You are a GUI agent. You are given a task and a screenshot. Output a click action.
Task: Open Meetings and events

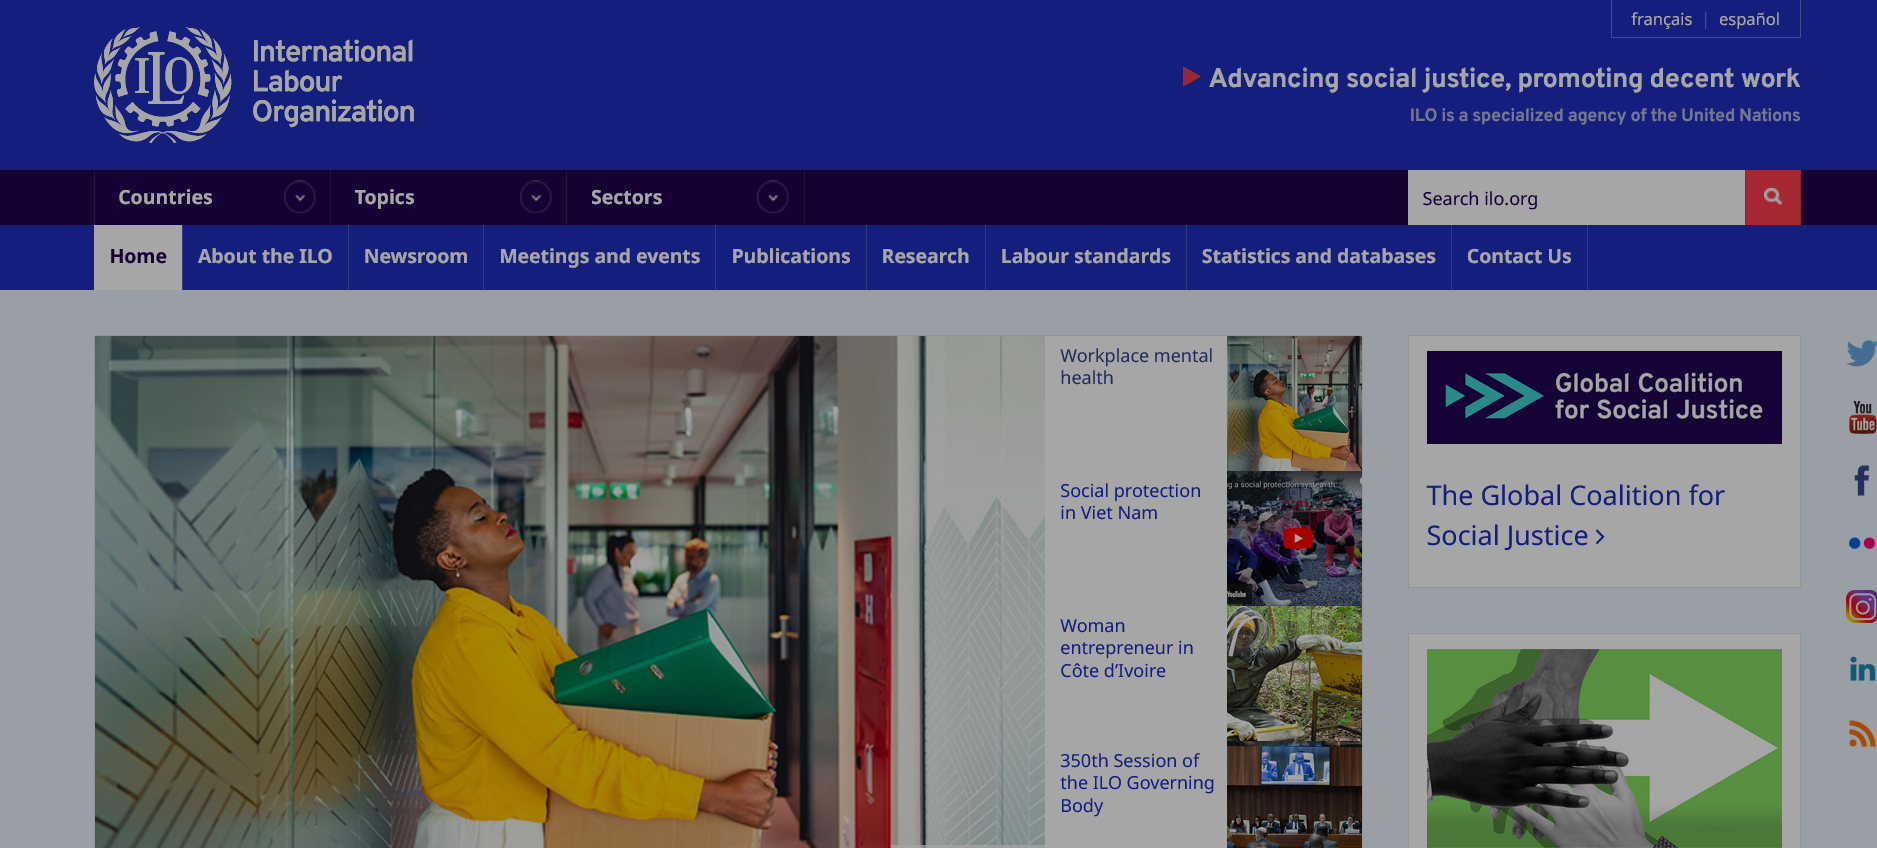pyautogui.click(x=600, y=257)
